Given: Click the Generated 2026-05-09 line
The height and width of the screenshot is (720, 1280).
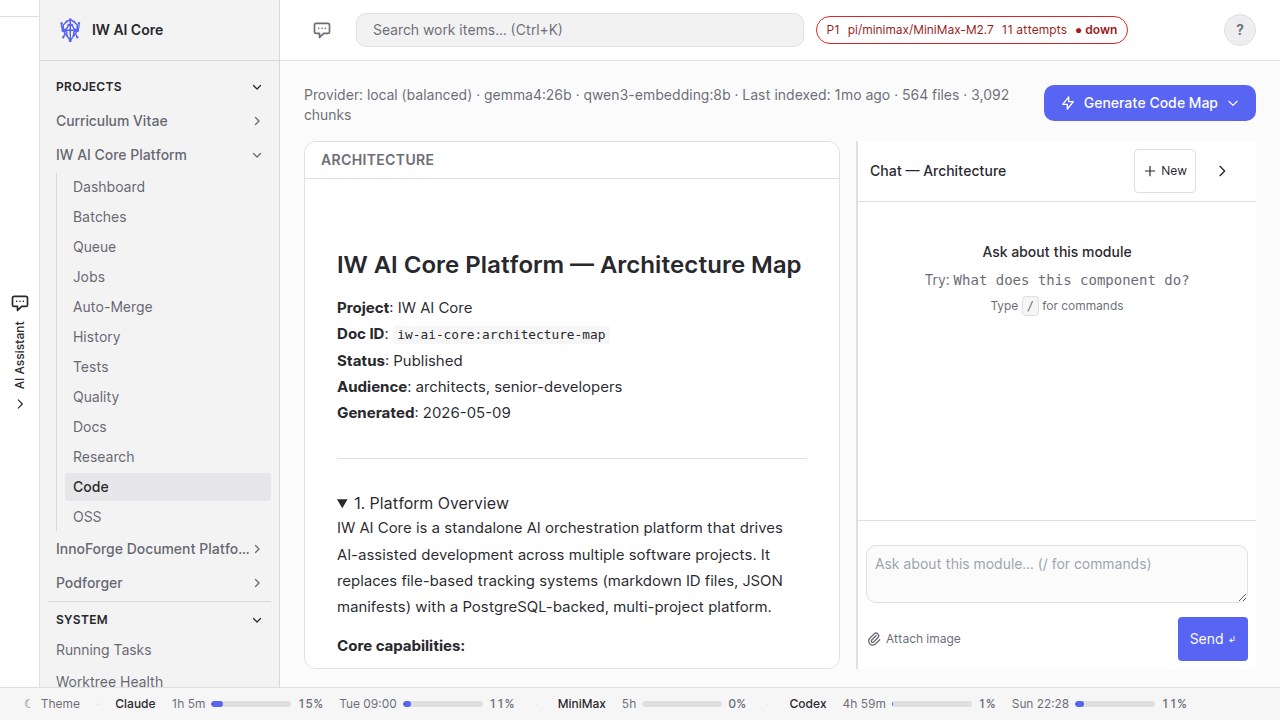Looking at the screenshot, I should (424, 413).
